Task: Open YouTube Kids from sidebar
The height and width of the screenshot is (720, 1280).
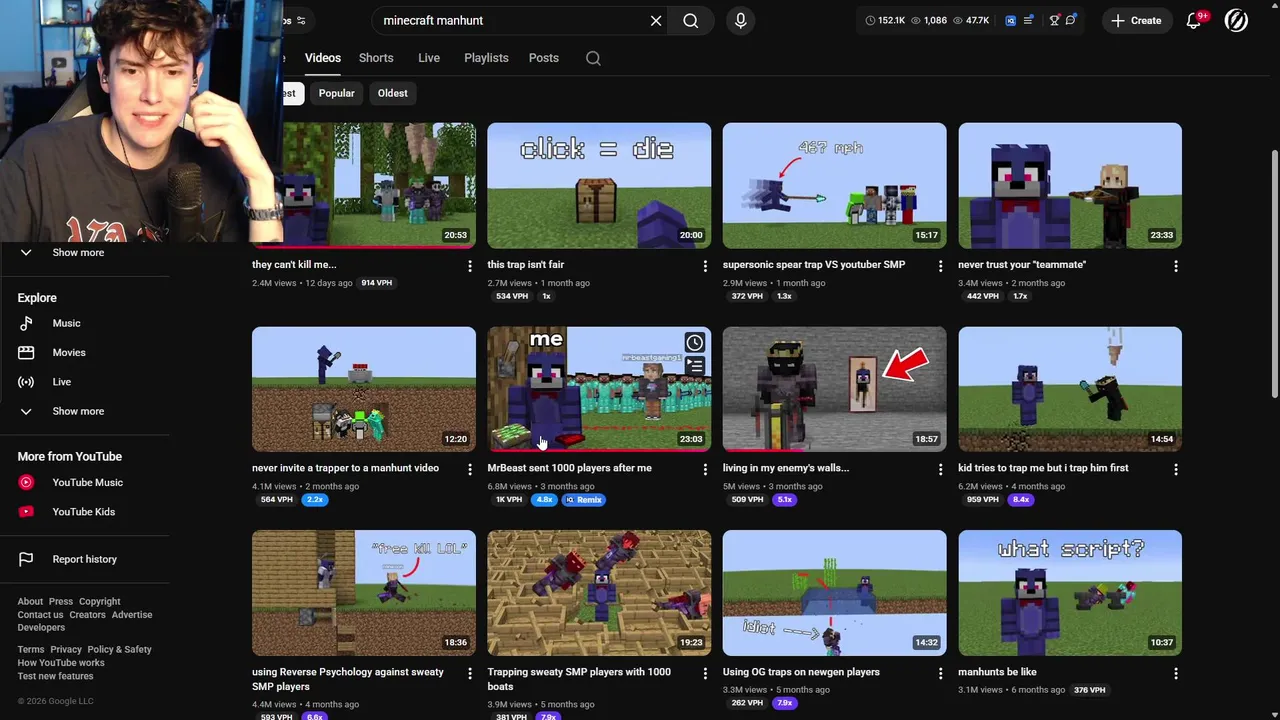Action: click(x=84, y=512)
